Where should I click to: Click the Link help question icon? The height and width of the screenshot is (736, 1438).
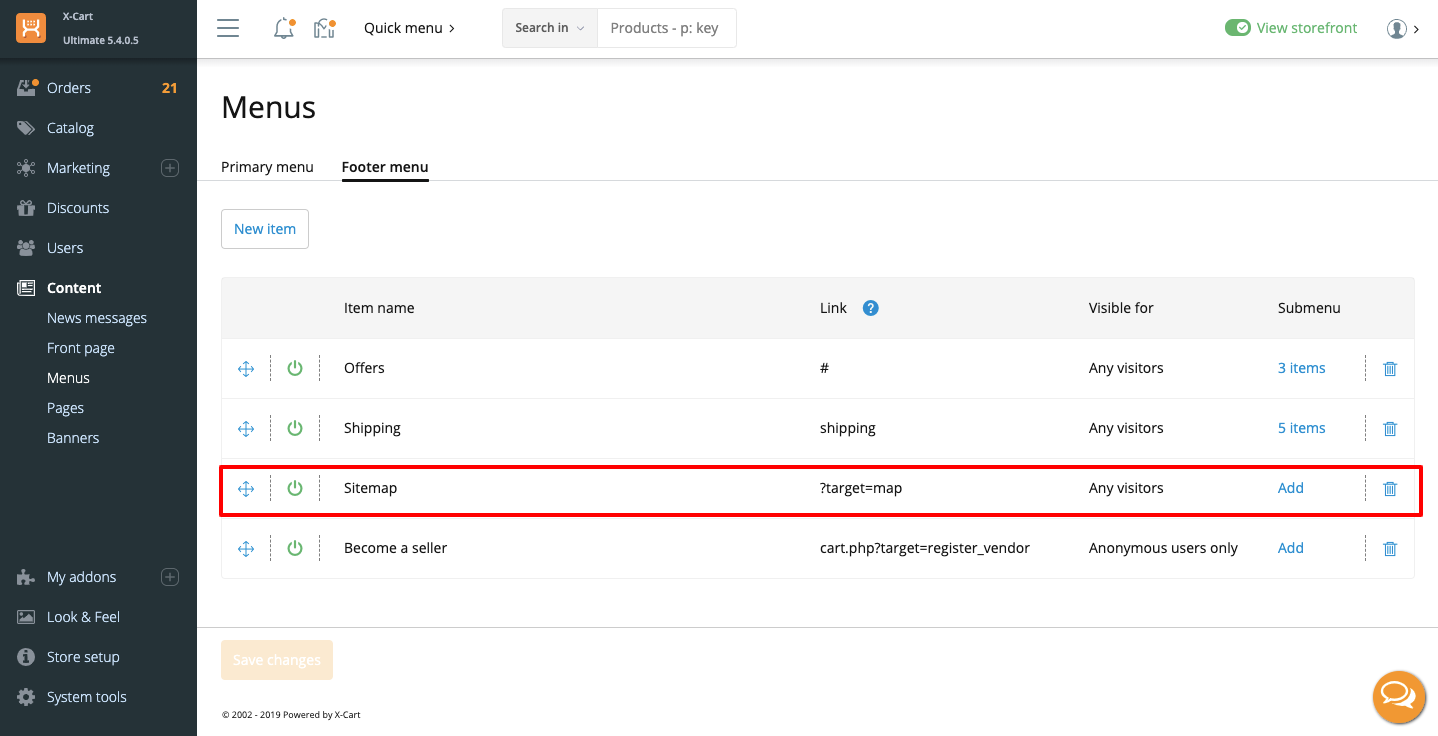tap(870, 308)
